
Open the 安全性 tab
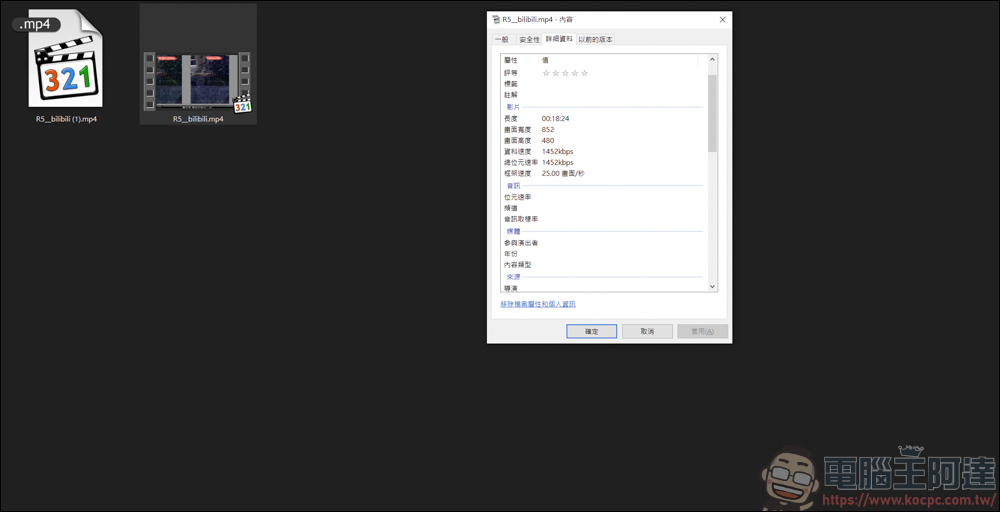click(529, 40)
